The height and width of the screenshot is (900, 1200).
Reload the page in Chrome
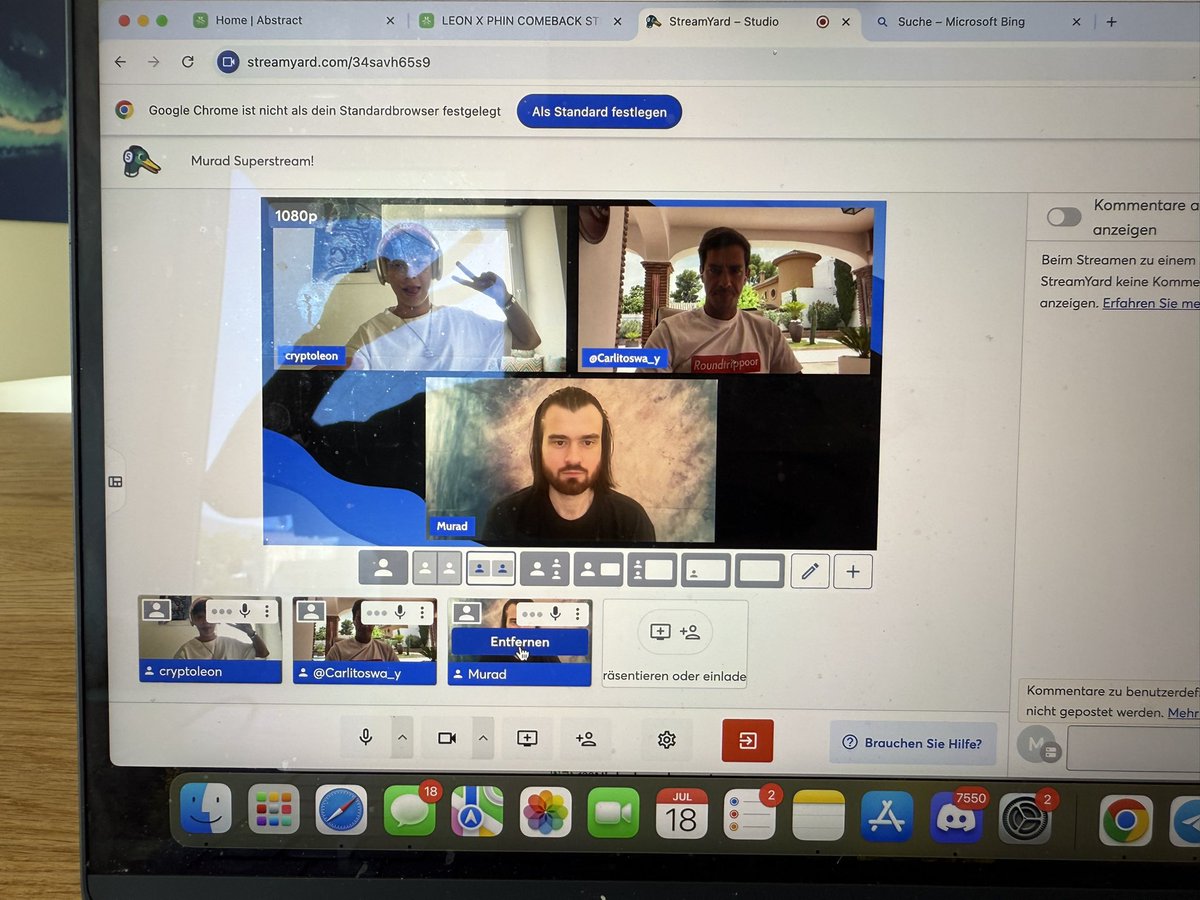coord(187,62)
